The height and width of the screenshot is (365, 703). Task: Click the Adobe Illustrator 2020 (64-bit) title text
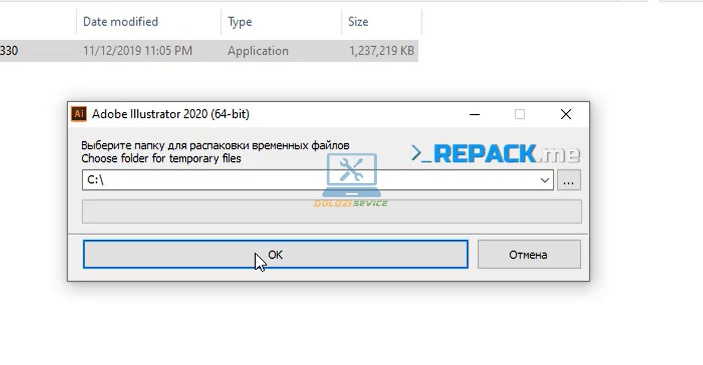click(x=171, y=114)
